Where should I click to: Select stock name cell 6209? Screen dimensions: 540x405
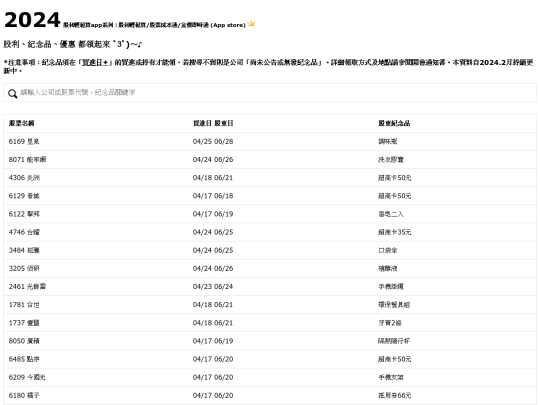pyautogui.click(x=27, y=377)
